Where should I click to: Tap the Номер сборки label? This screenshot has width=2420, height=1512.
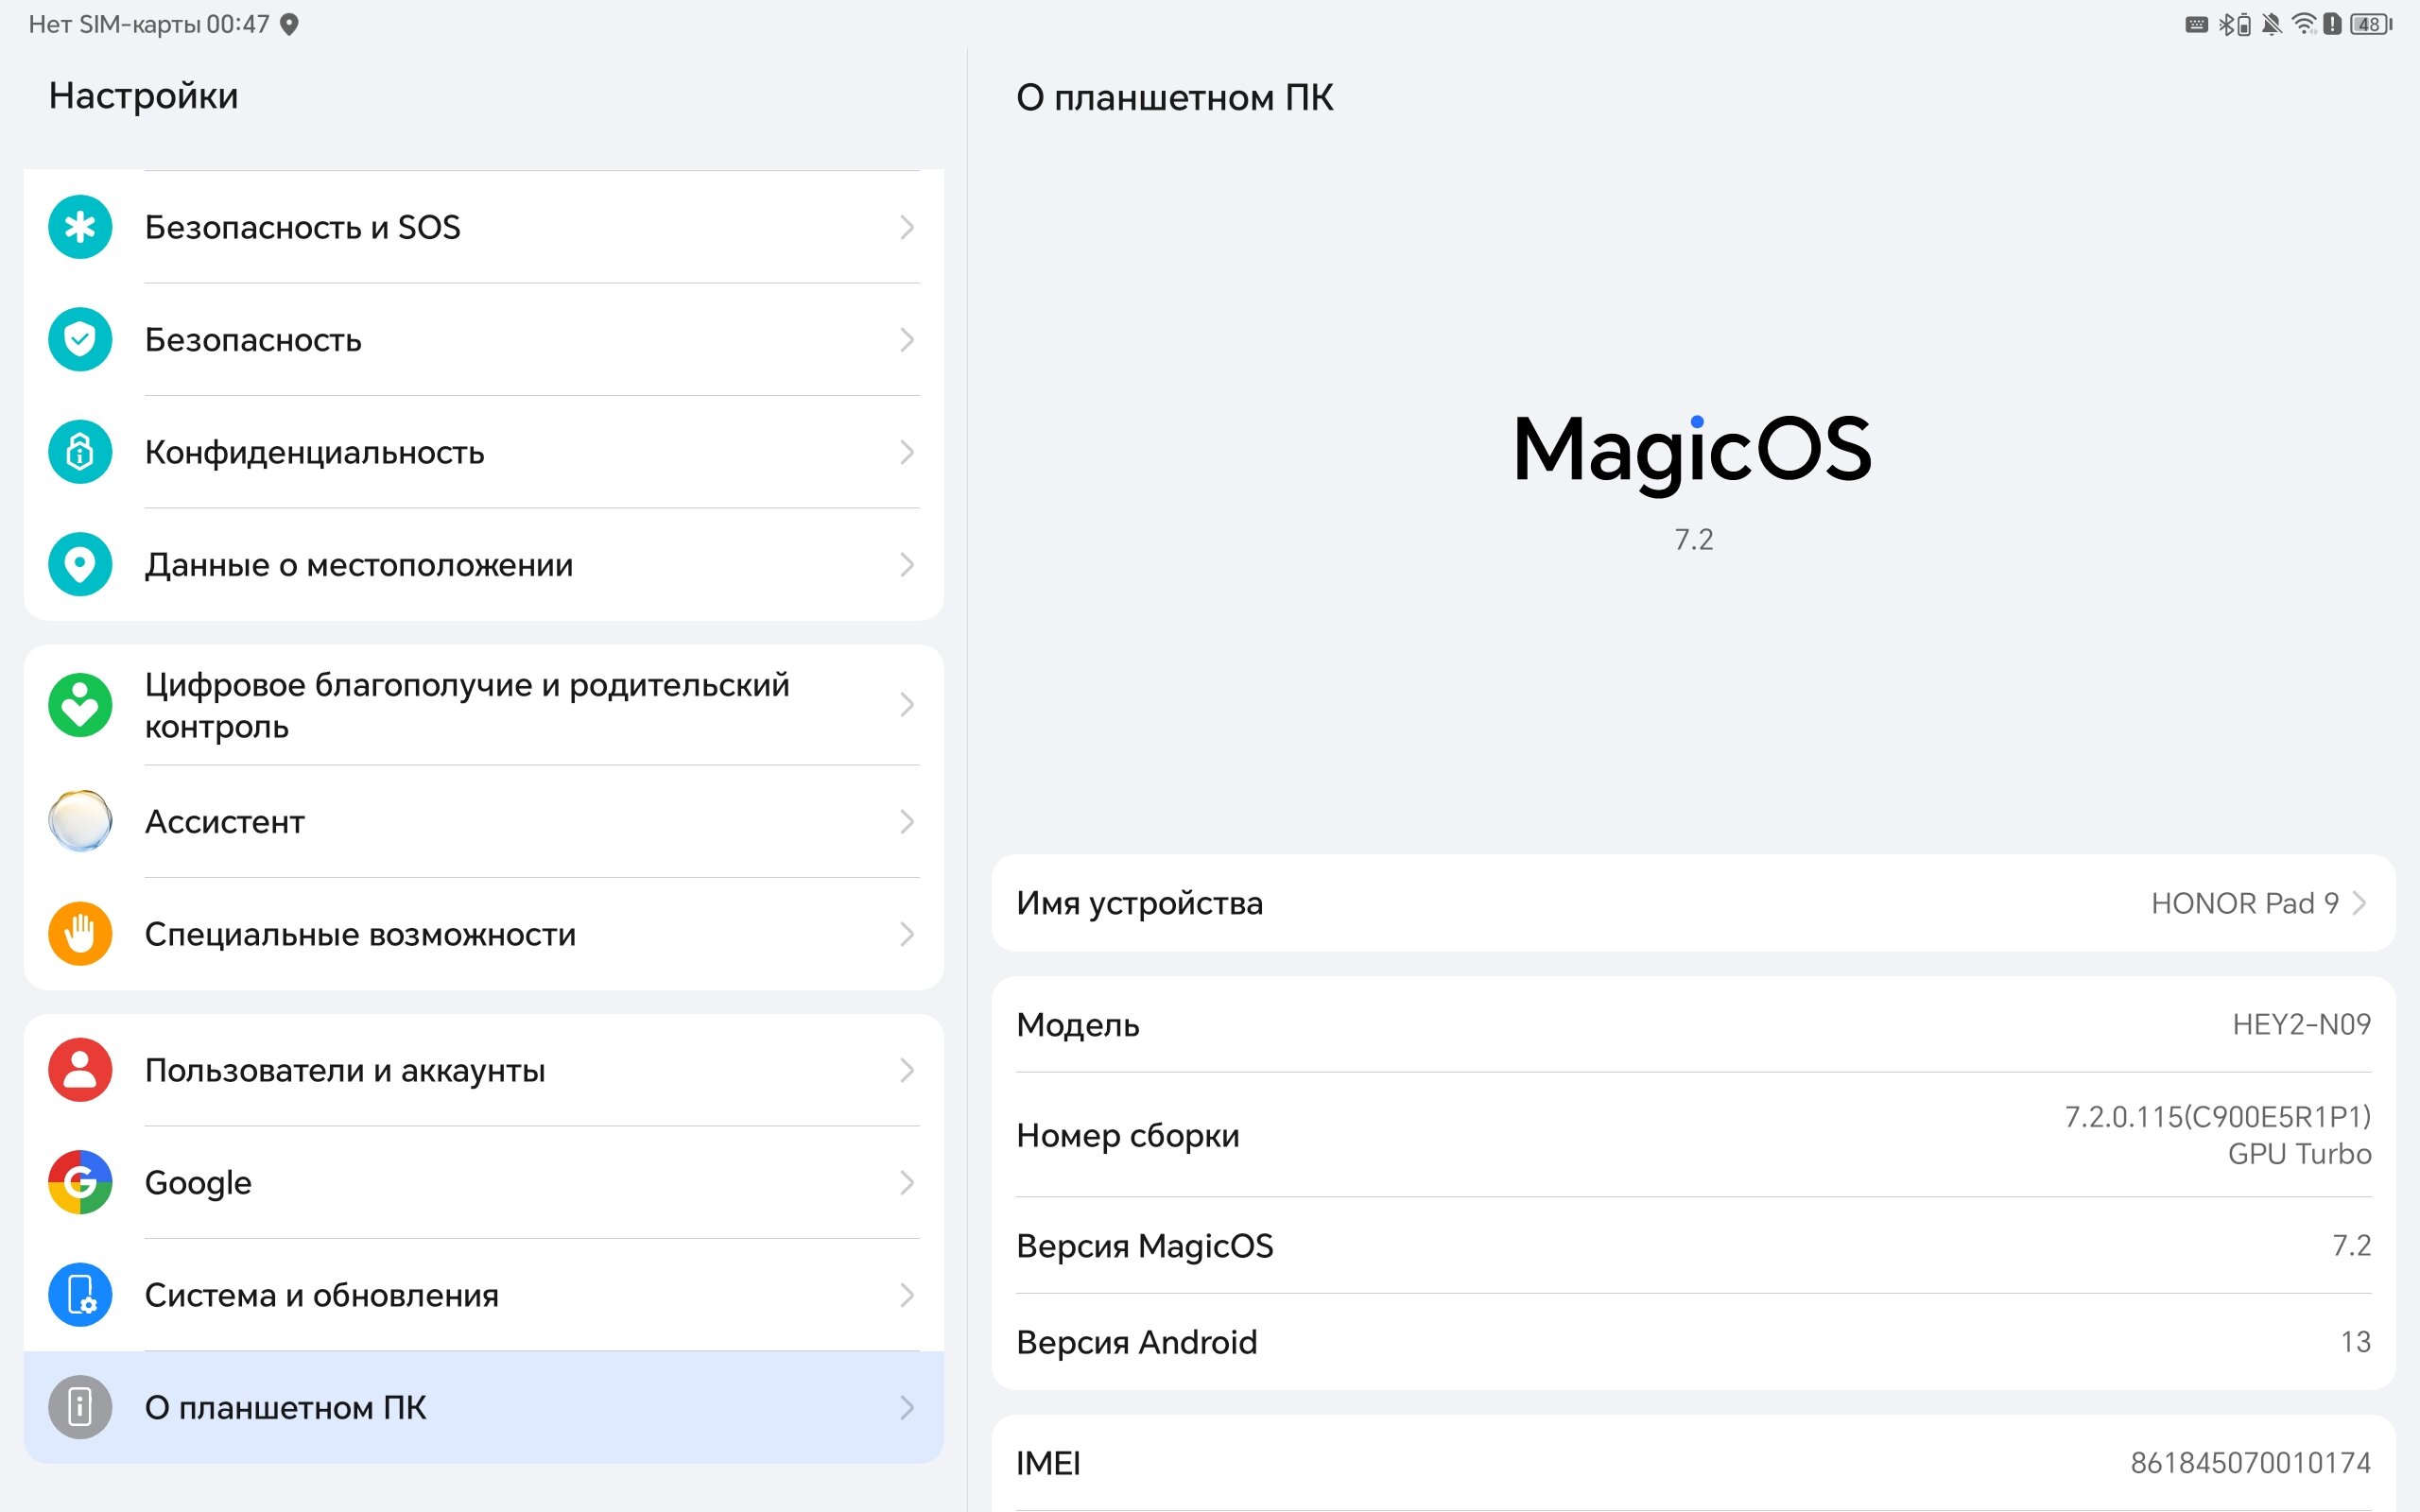[1127, 1135]
